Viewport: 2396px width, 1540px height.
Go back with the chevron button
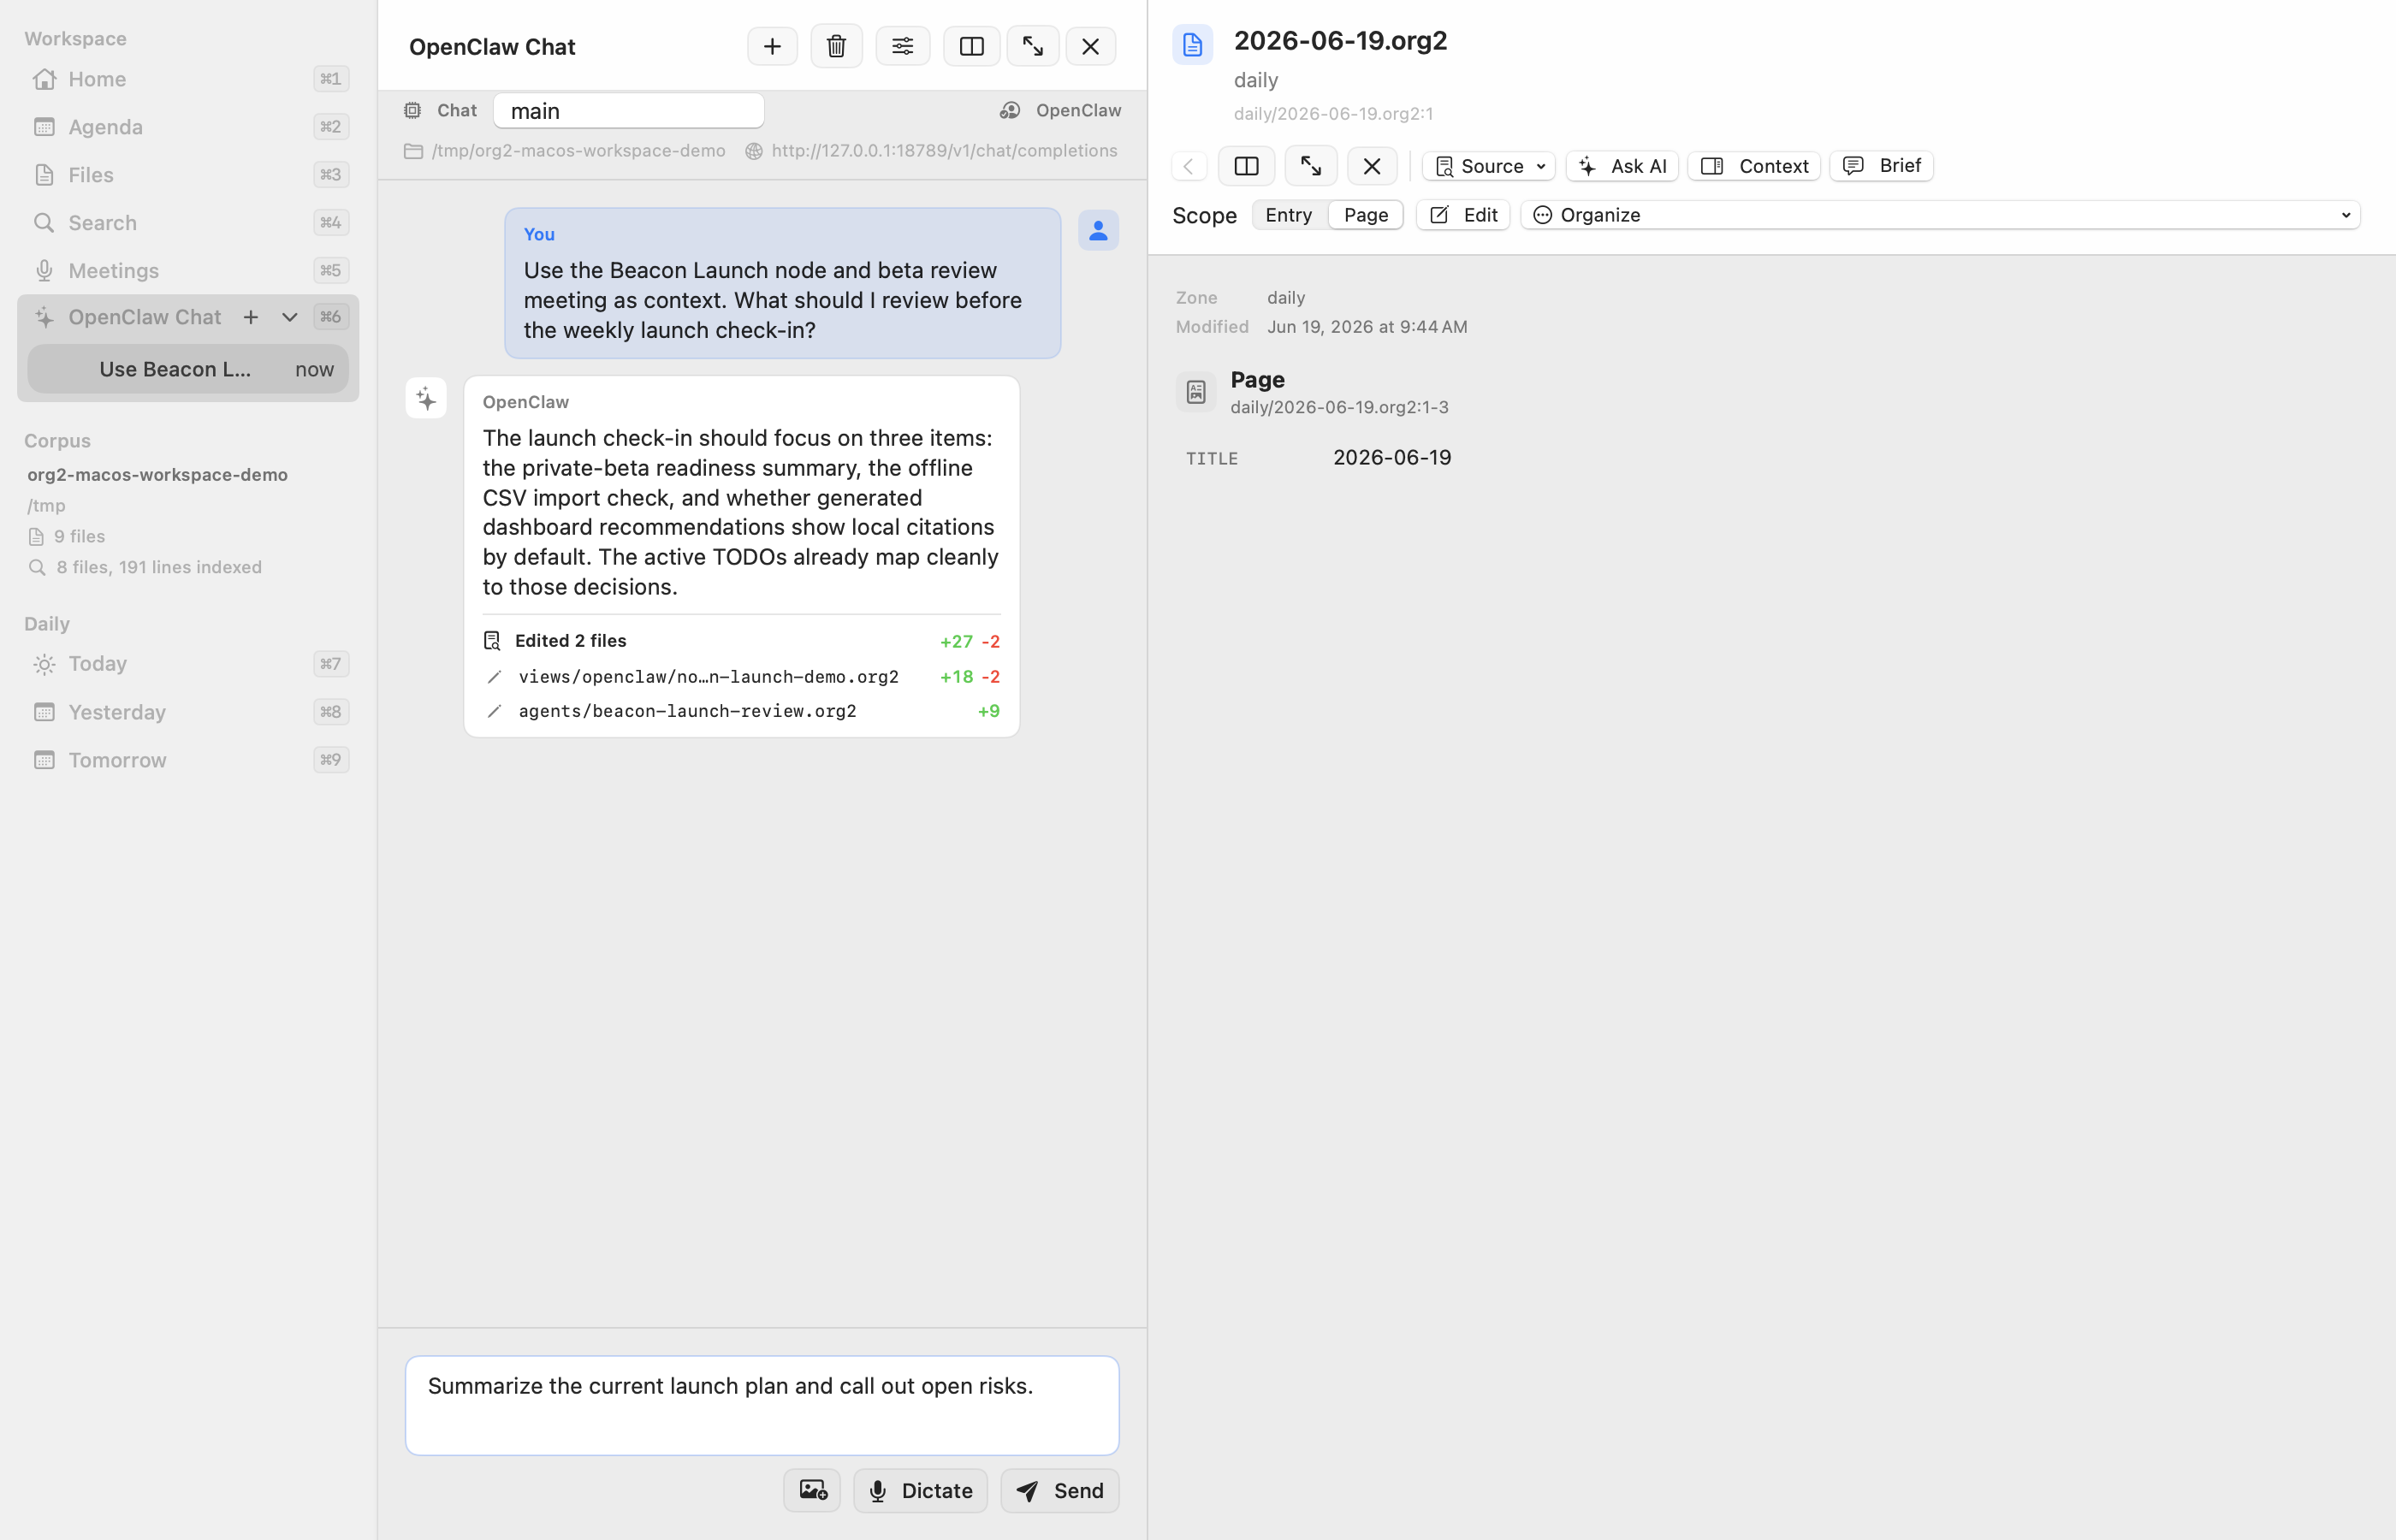point(1189,166)
